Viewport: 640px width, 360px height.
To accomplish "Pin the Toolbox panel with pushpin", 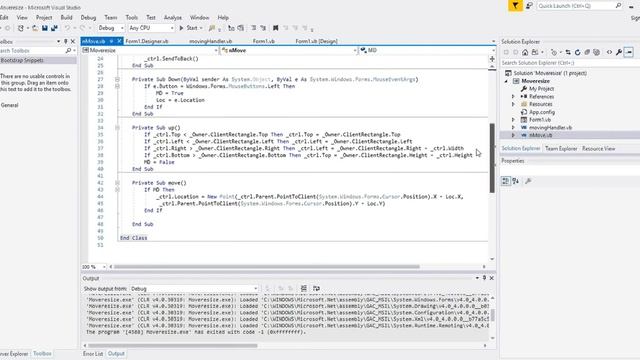I will [x=65, y=42].
